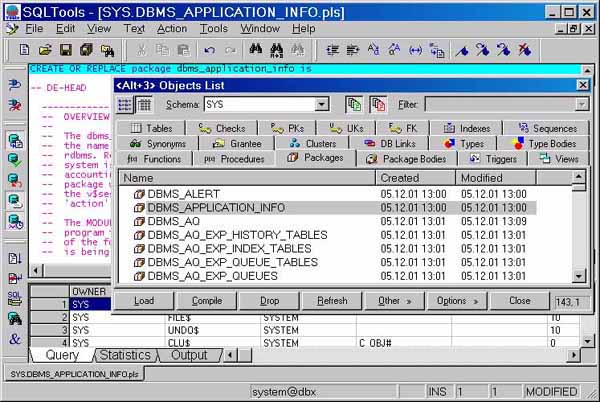
Task: Click the Save file toolbar icon
Action: [x=66, y=49]
